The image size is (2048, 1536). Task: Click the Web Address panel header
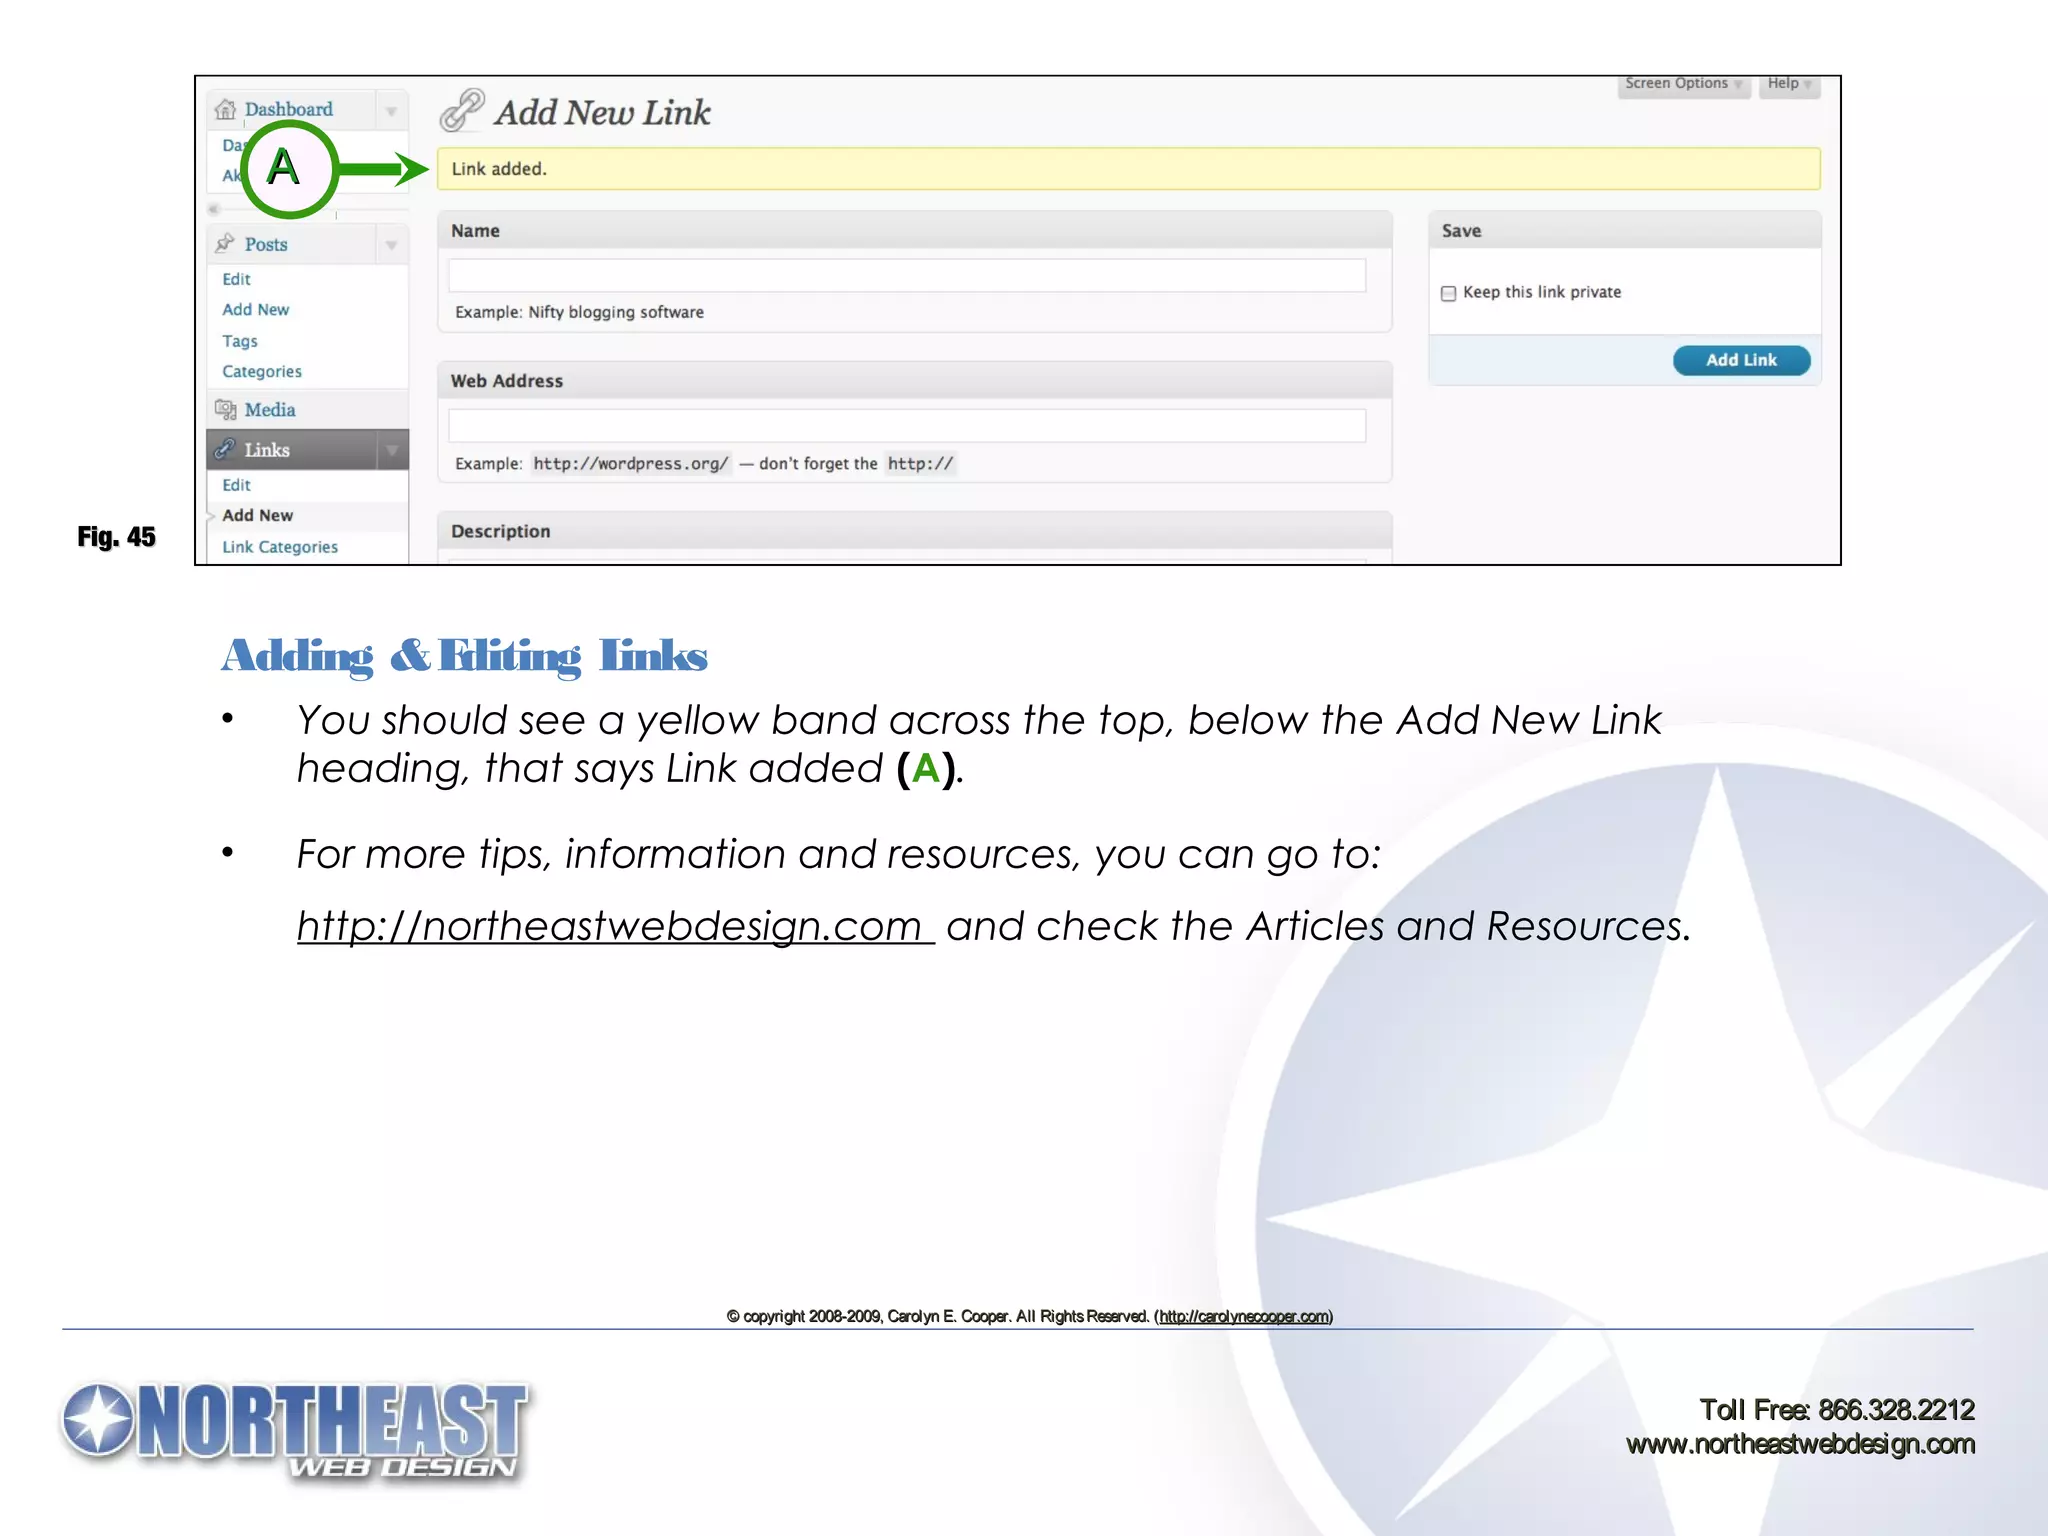[x=914, y=380]
